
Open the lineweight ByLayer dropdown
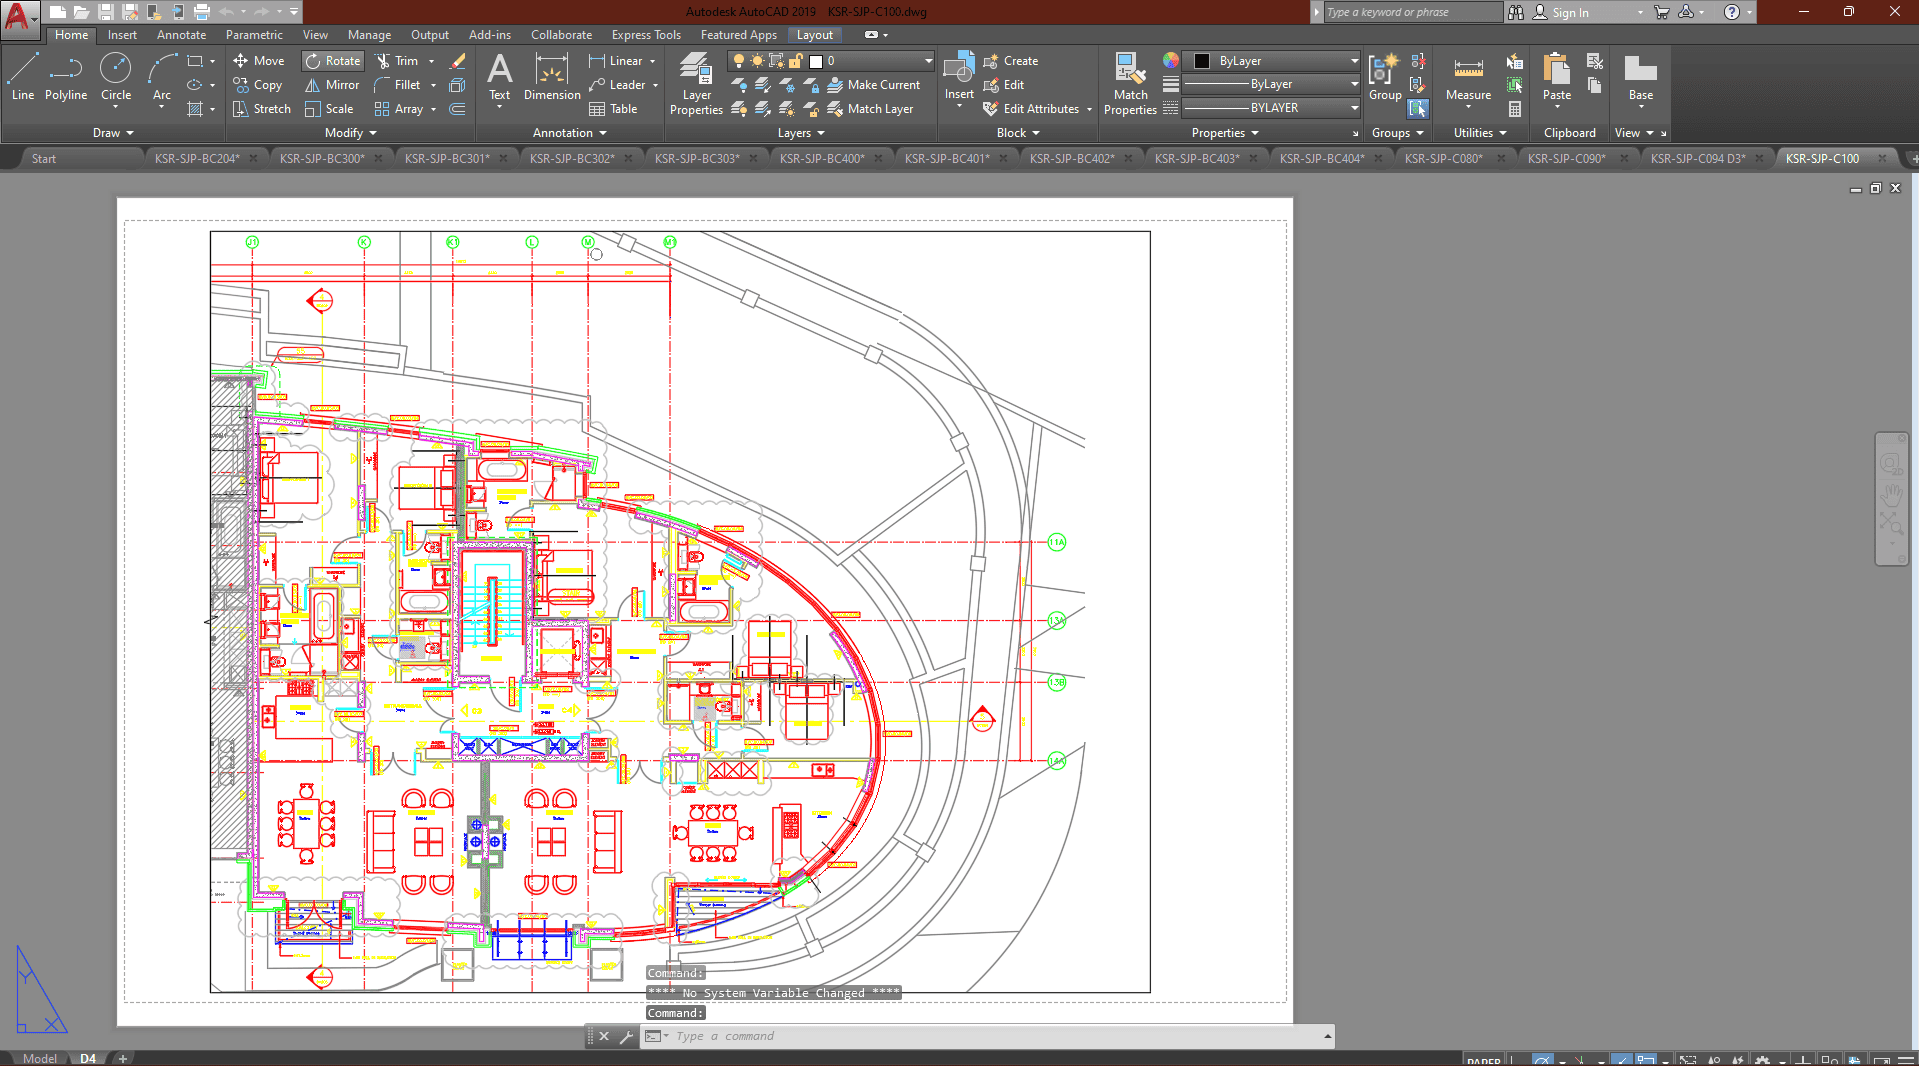tap(1270, 84)
